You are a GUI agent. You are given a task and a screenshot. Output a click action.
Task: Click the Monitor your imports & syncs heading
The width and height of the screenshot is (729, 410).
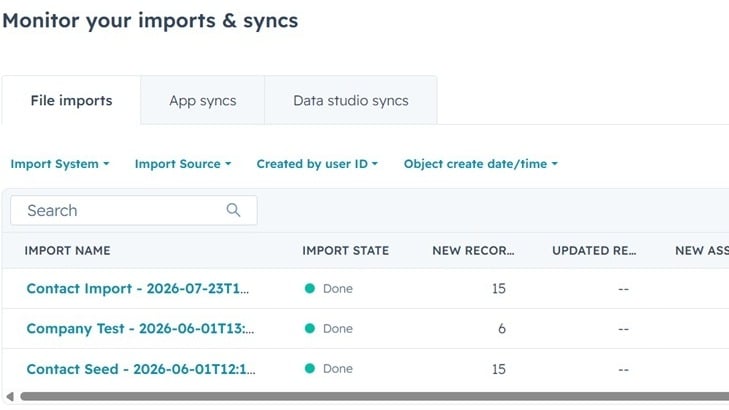(x=150, y=21)
